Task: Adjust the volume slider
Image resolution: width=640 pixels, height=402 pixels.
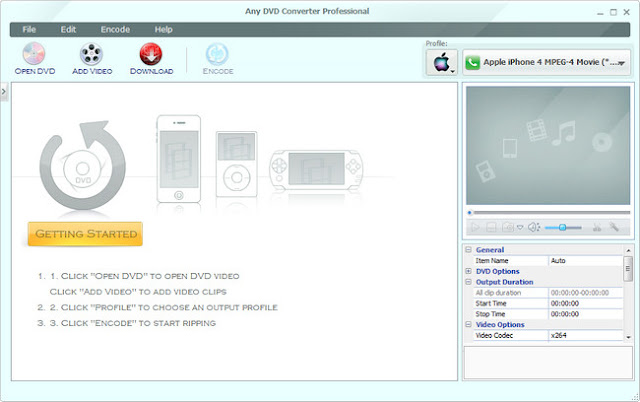Action: click(x=563, y=227)
